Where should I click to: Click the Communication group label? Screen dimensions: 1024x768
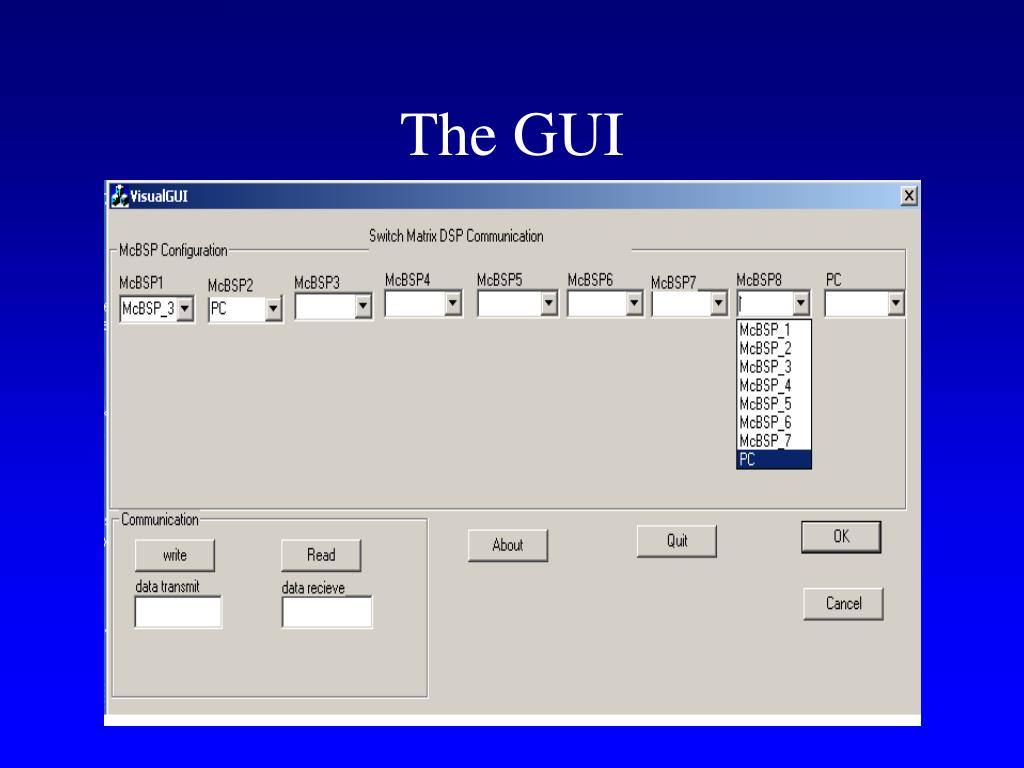[160, 520]
